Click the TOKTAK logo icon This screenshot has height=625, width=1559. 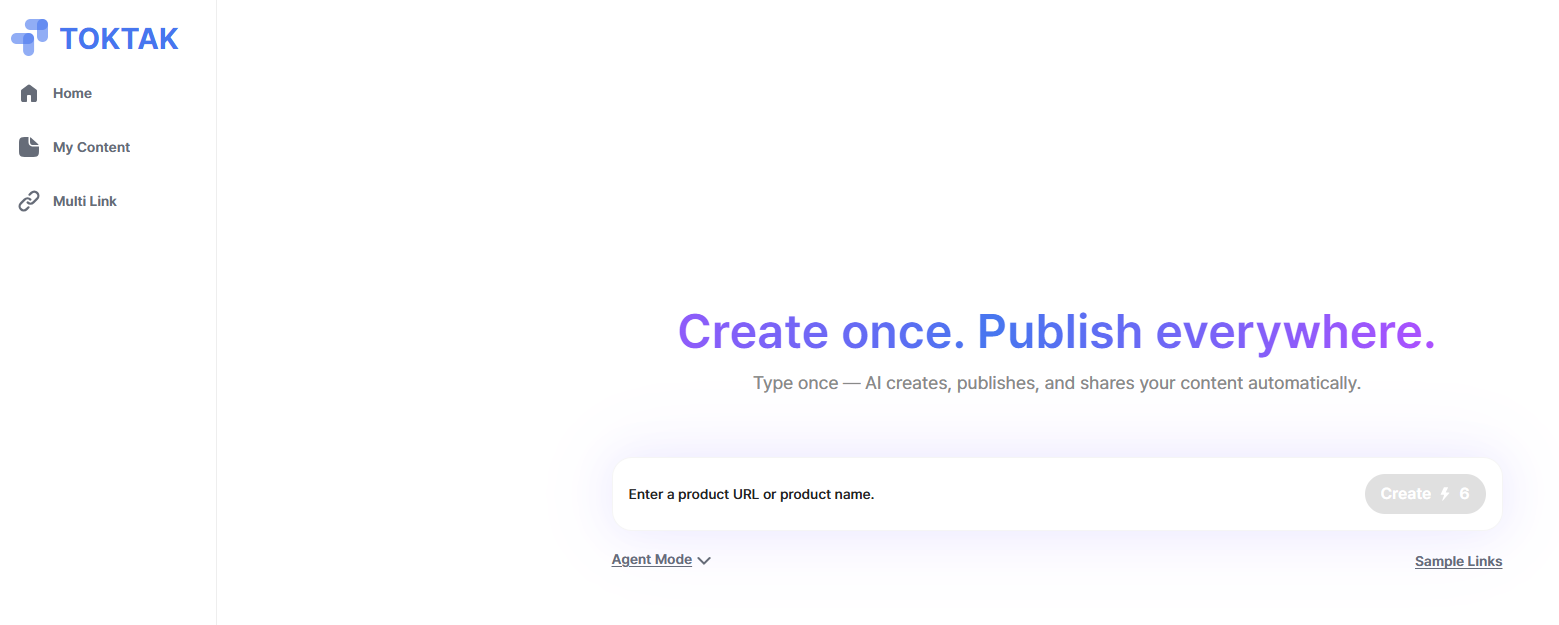click(x=30, y=37)
